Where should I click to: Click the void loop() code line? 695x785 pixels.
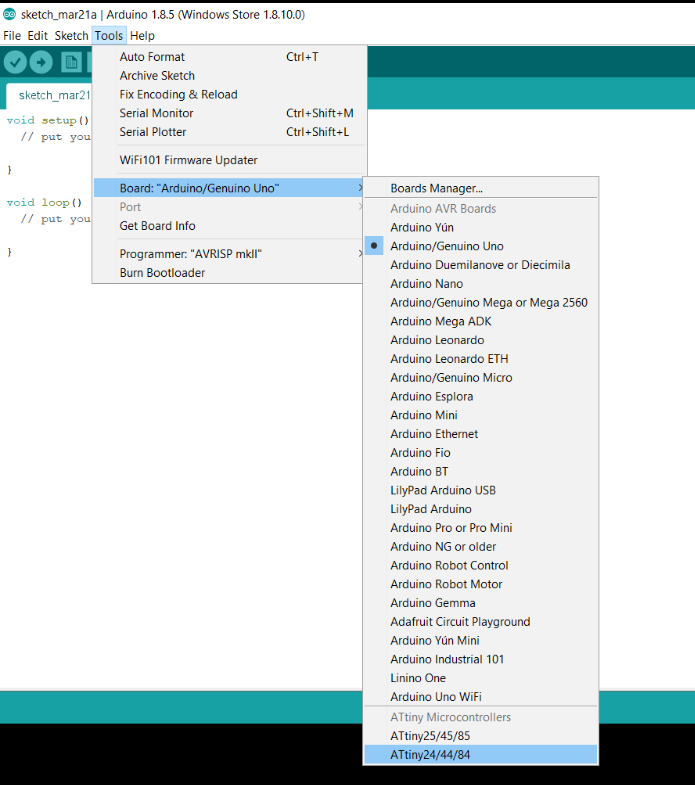point(44,202)
